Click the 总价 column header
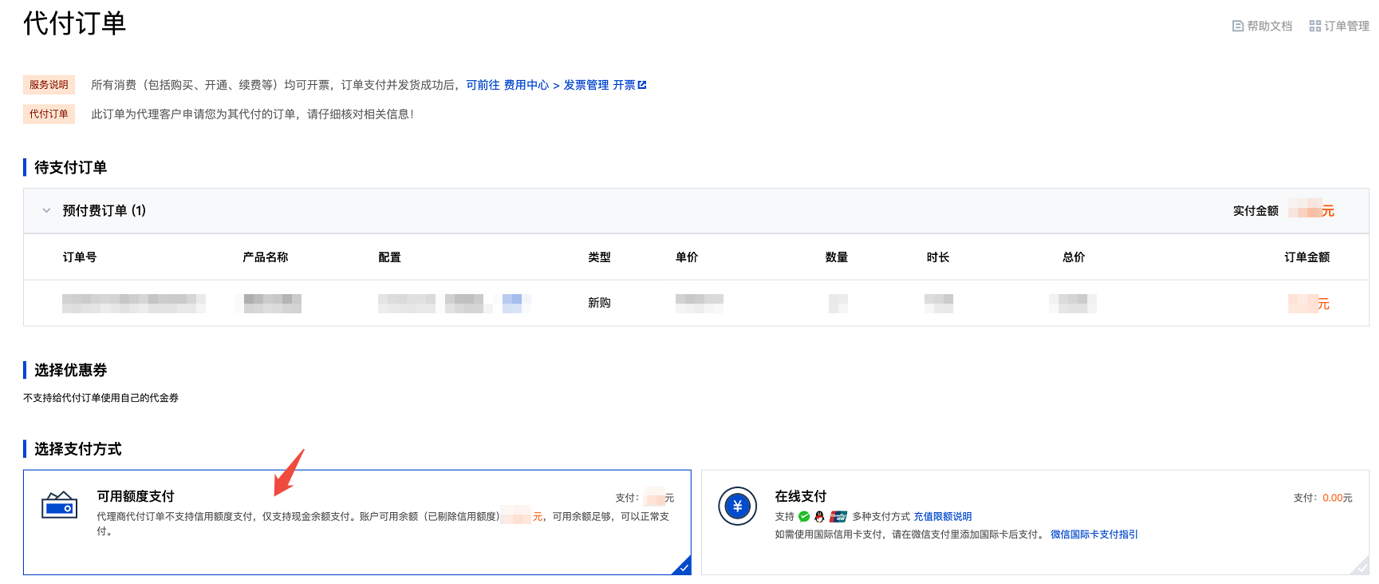This screenshot has width=1379, height=584. [x=1073, y=257]
